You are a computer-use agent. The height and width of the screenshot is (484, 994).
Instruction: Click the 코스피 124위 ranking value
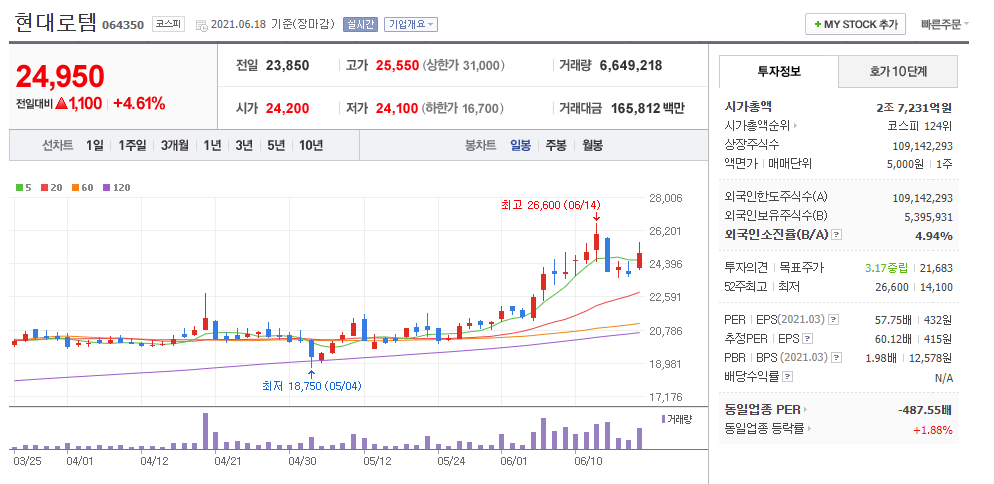tap(920, 126)
